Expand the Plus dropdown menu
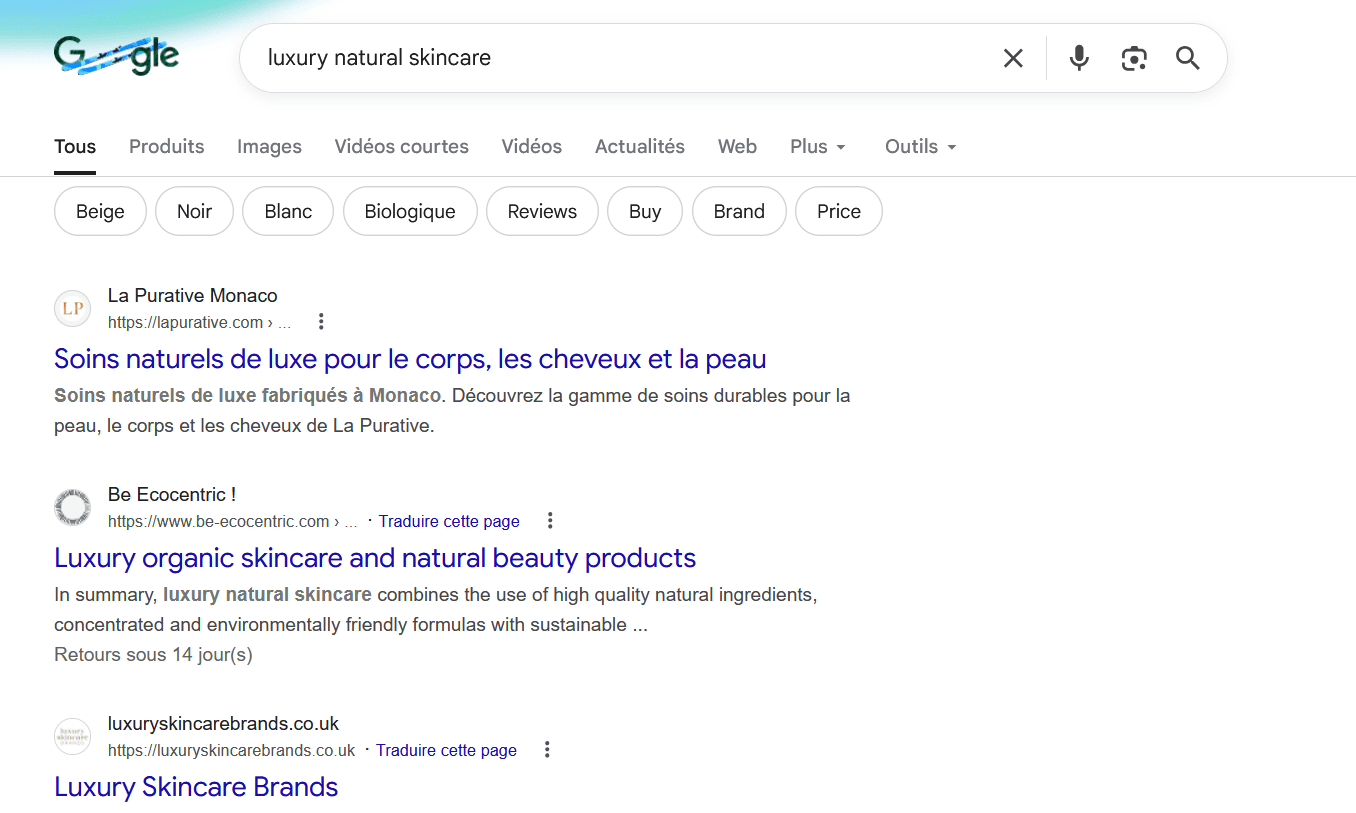 pyautogui.click(x=818, y=146)
